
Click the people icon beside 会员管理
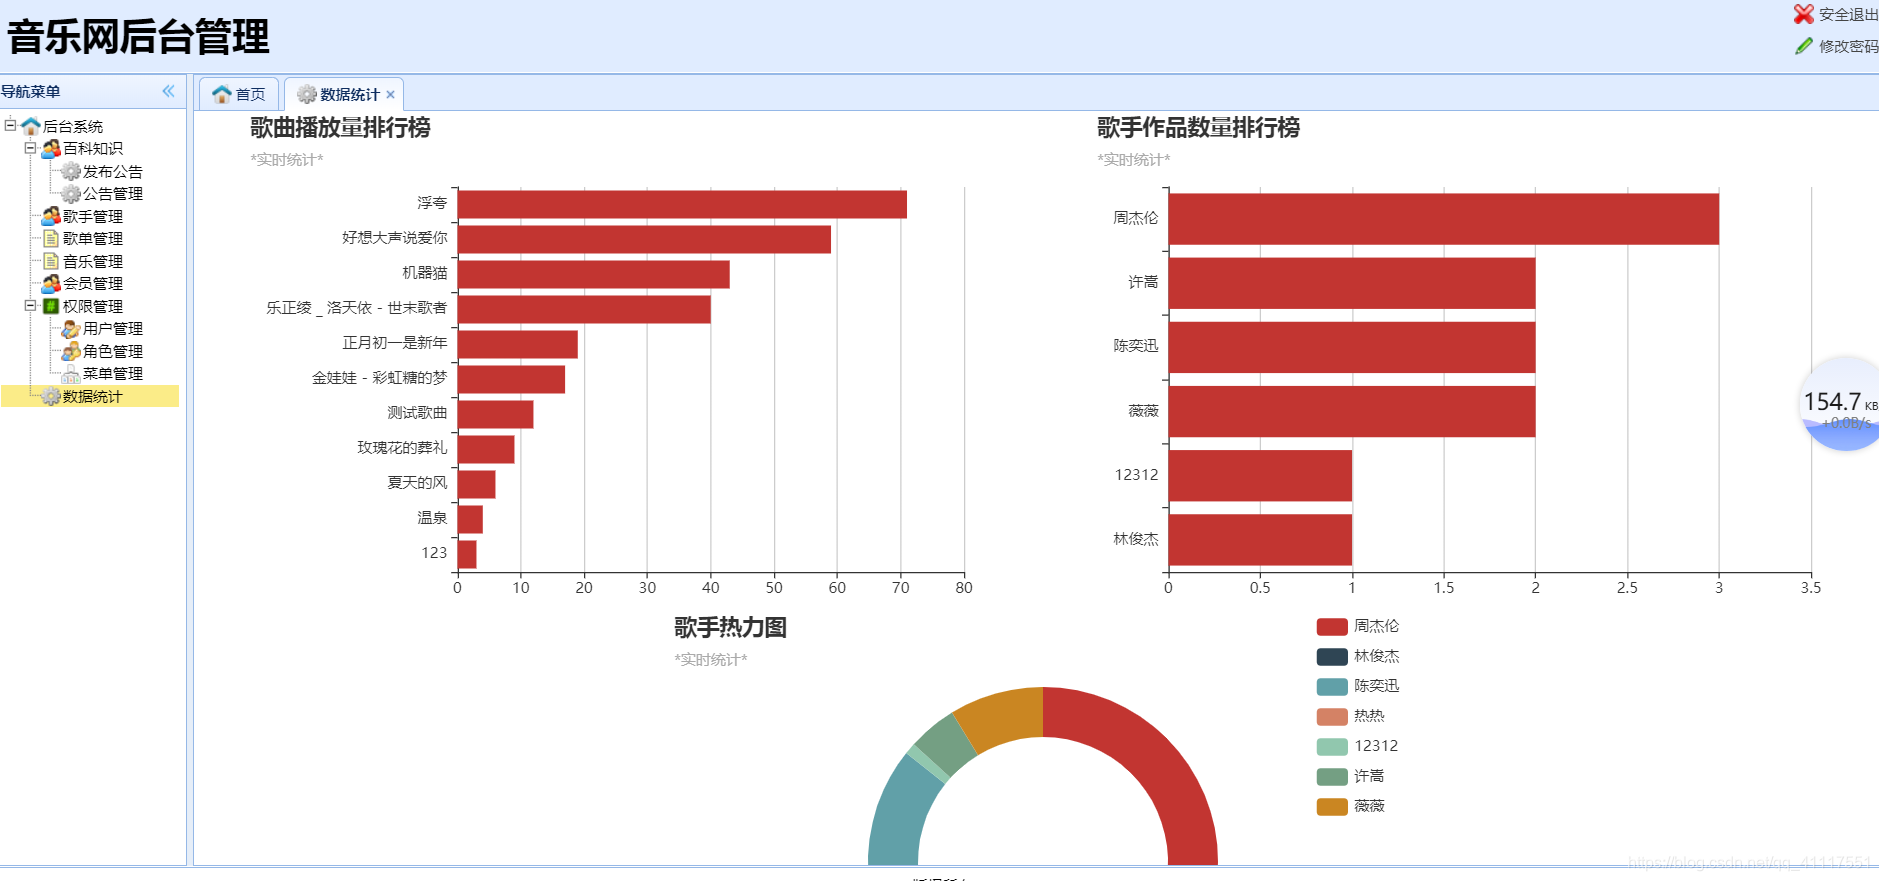tap(51, 283)
